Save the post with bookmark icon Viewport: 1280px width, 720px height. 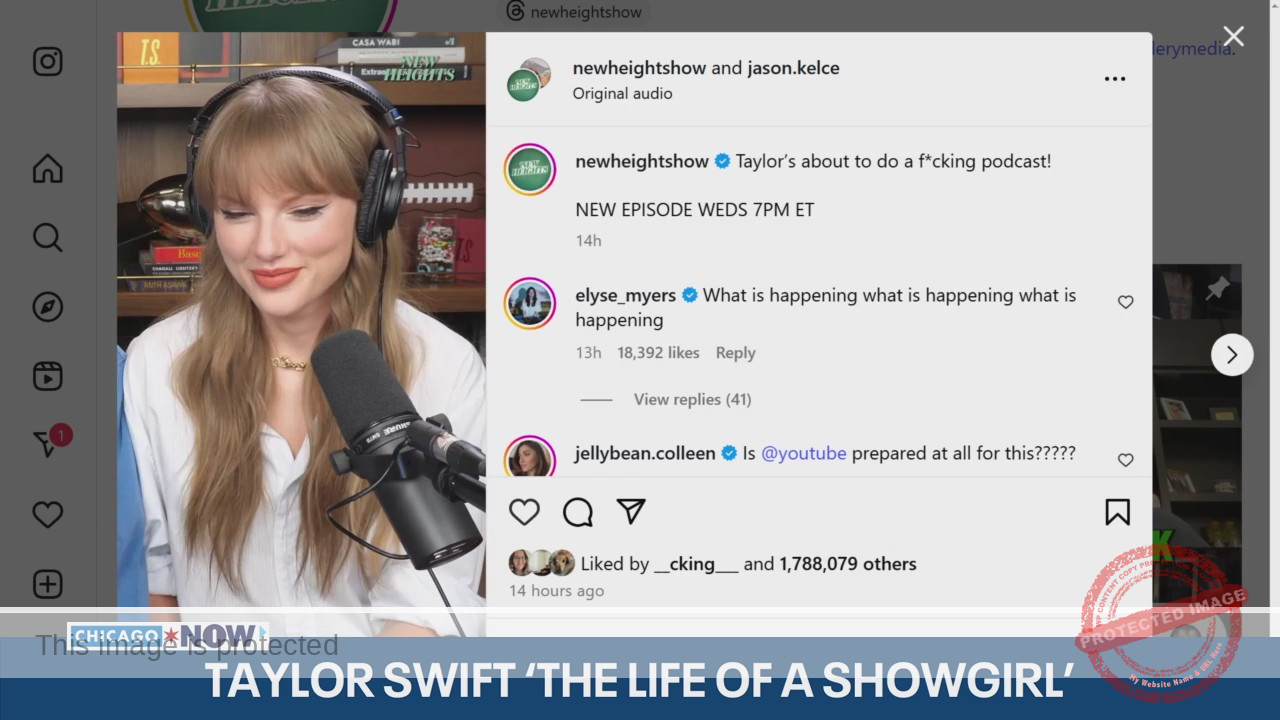1117,512
